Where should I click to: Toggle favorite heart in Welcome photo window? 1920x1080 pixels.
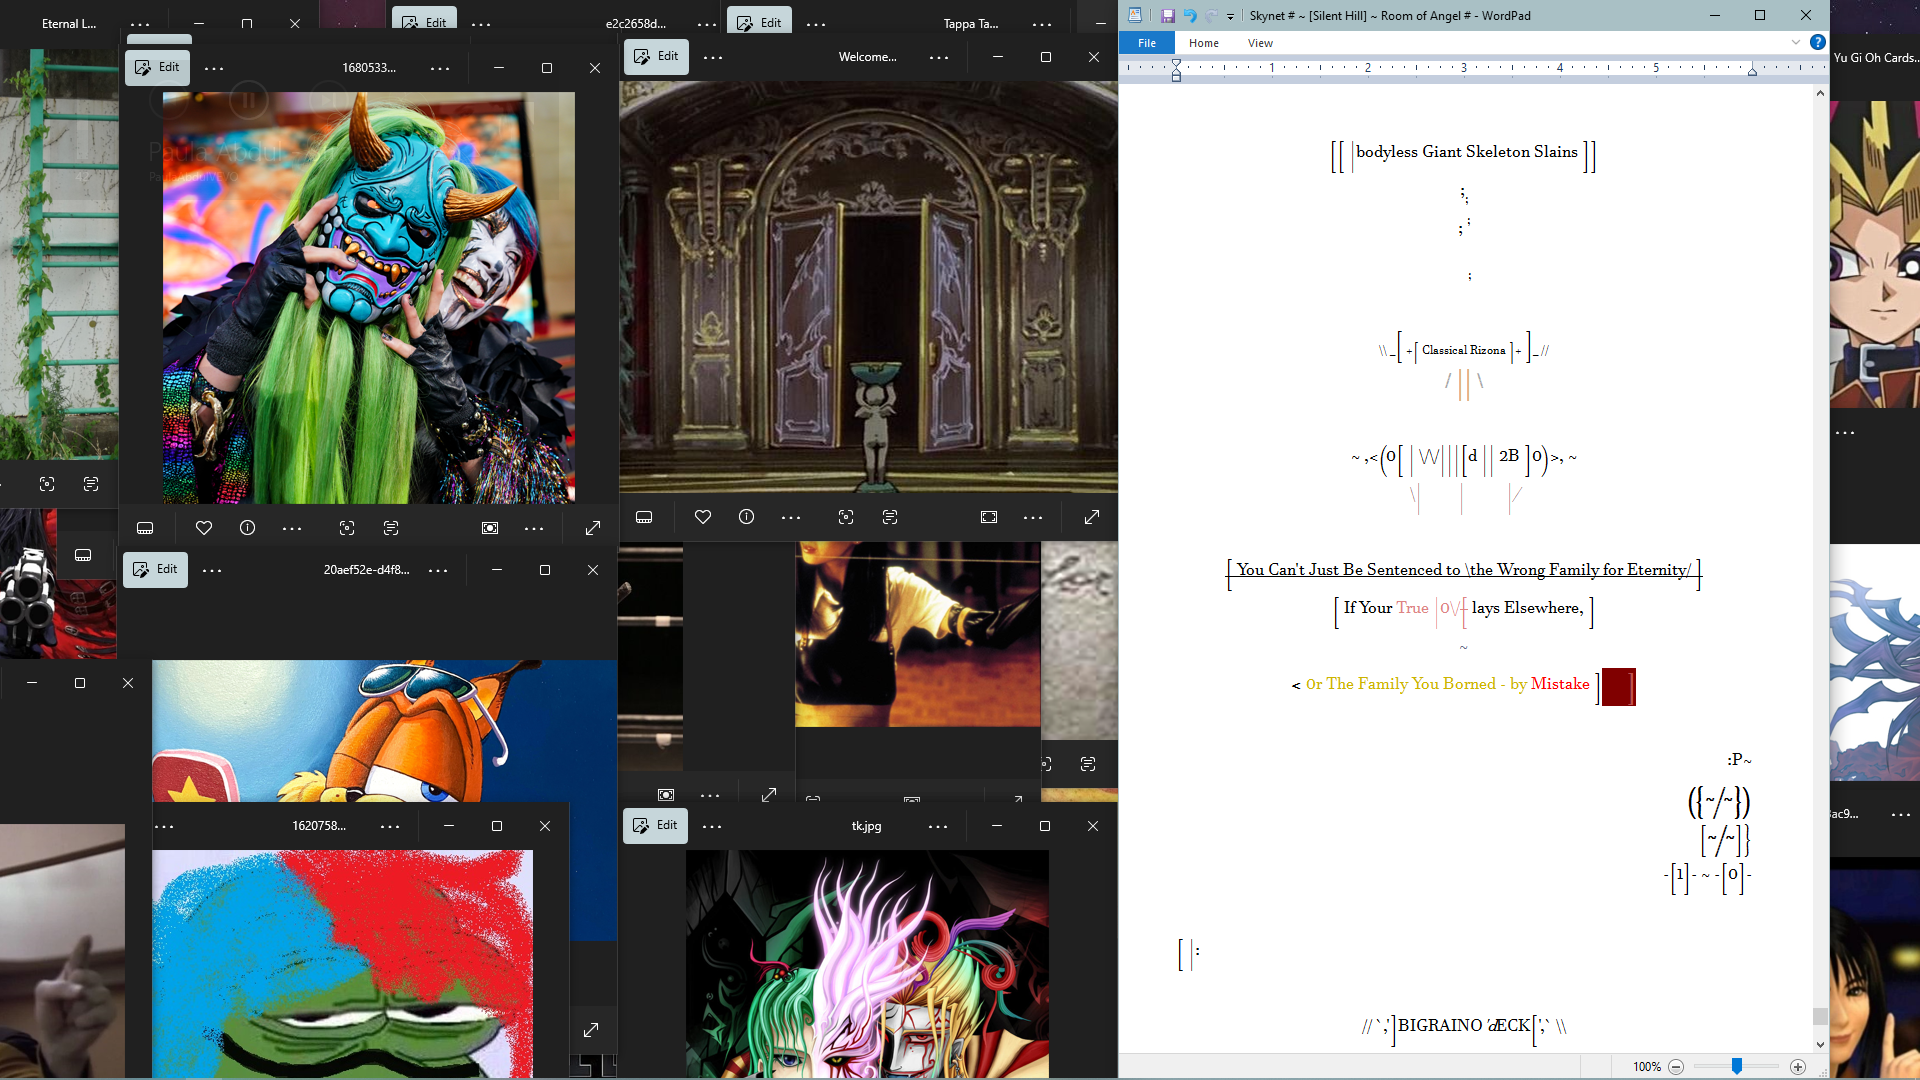pos(703,517)
